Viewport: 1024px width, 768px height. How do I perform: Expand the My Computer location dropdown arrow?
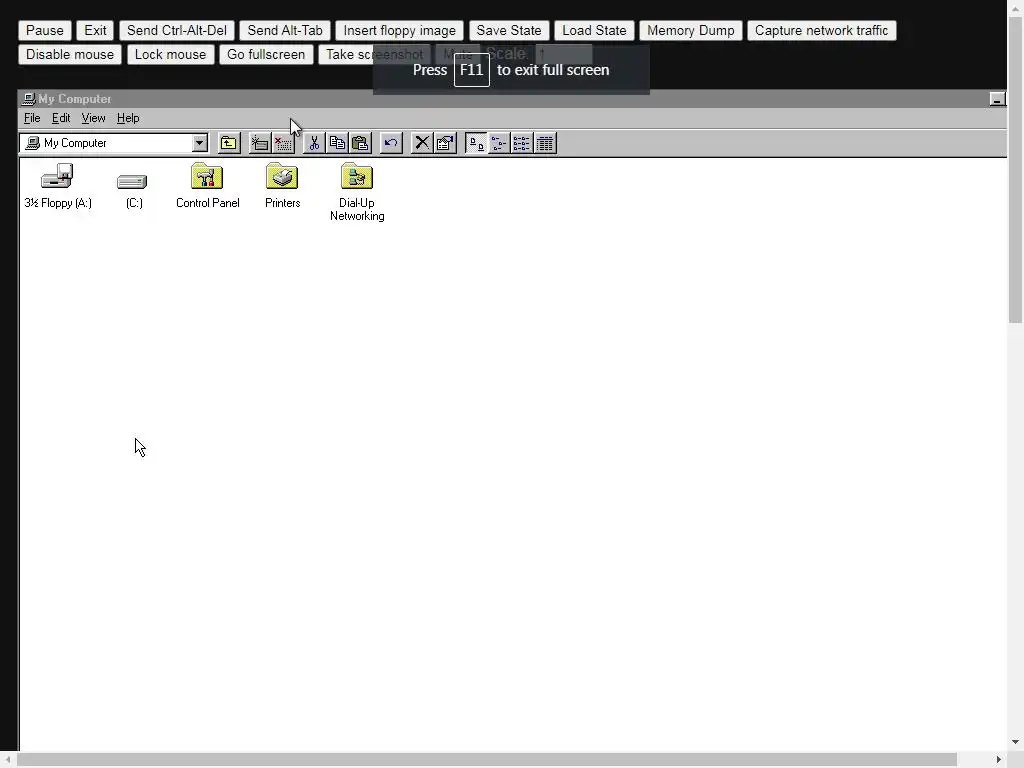[200, 143]
